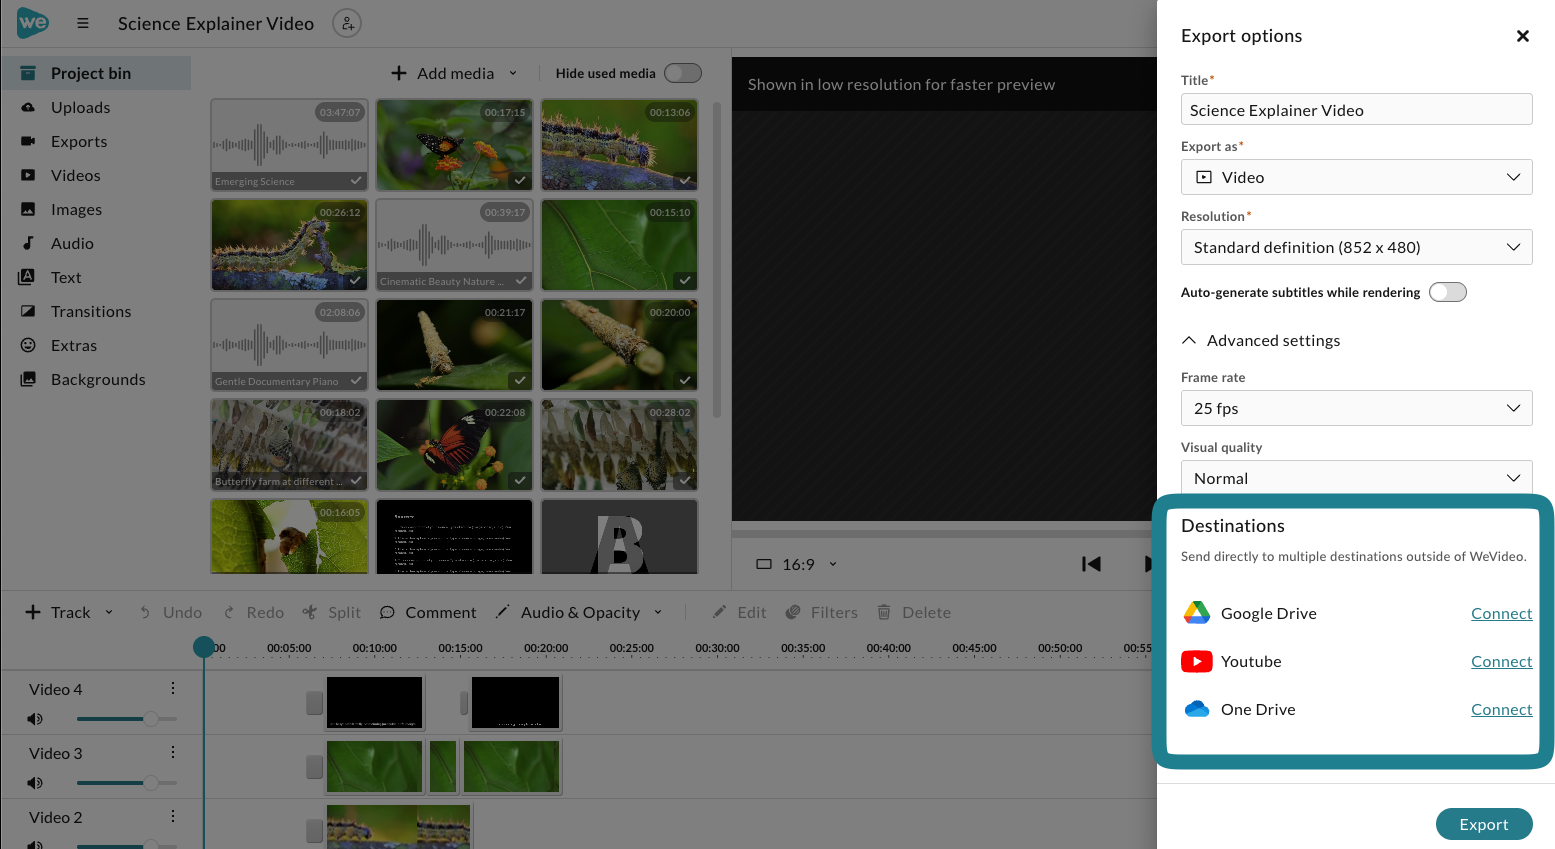Connect Youtube destination

(1501, 661)
